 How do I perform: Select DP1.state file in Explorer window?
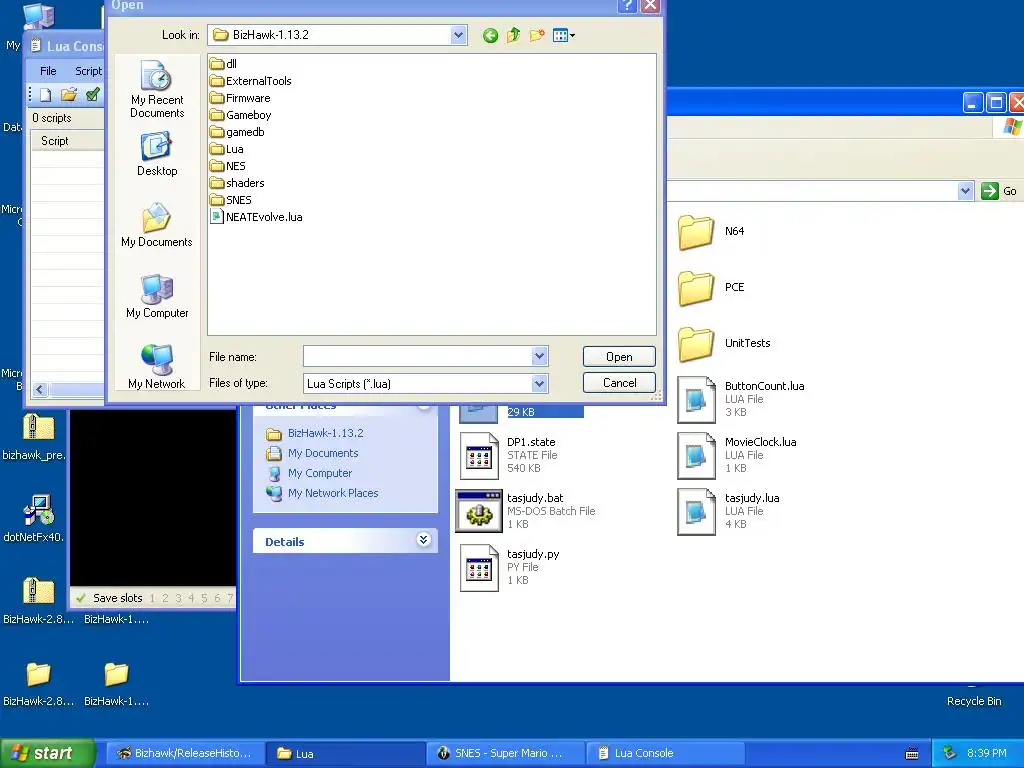pyautogui.click(x=508, y=455)
